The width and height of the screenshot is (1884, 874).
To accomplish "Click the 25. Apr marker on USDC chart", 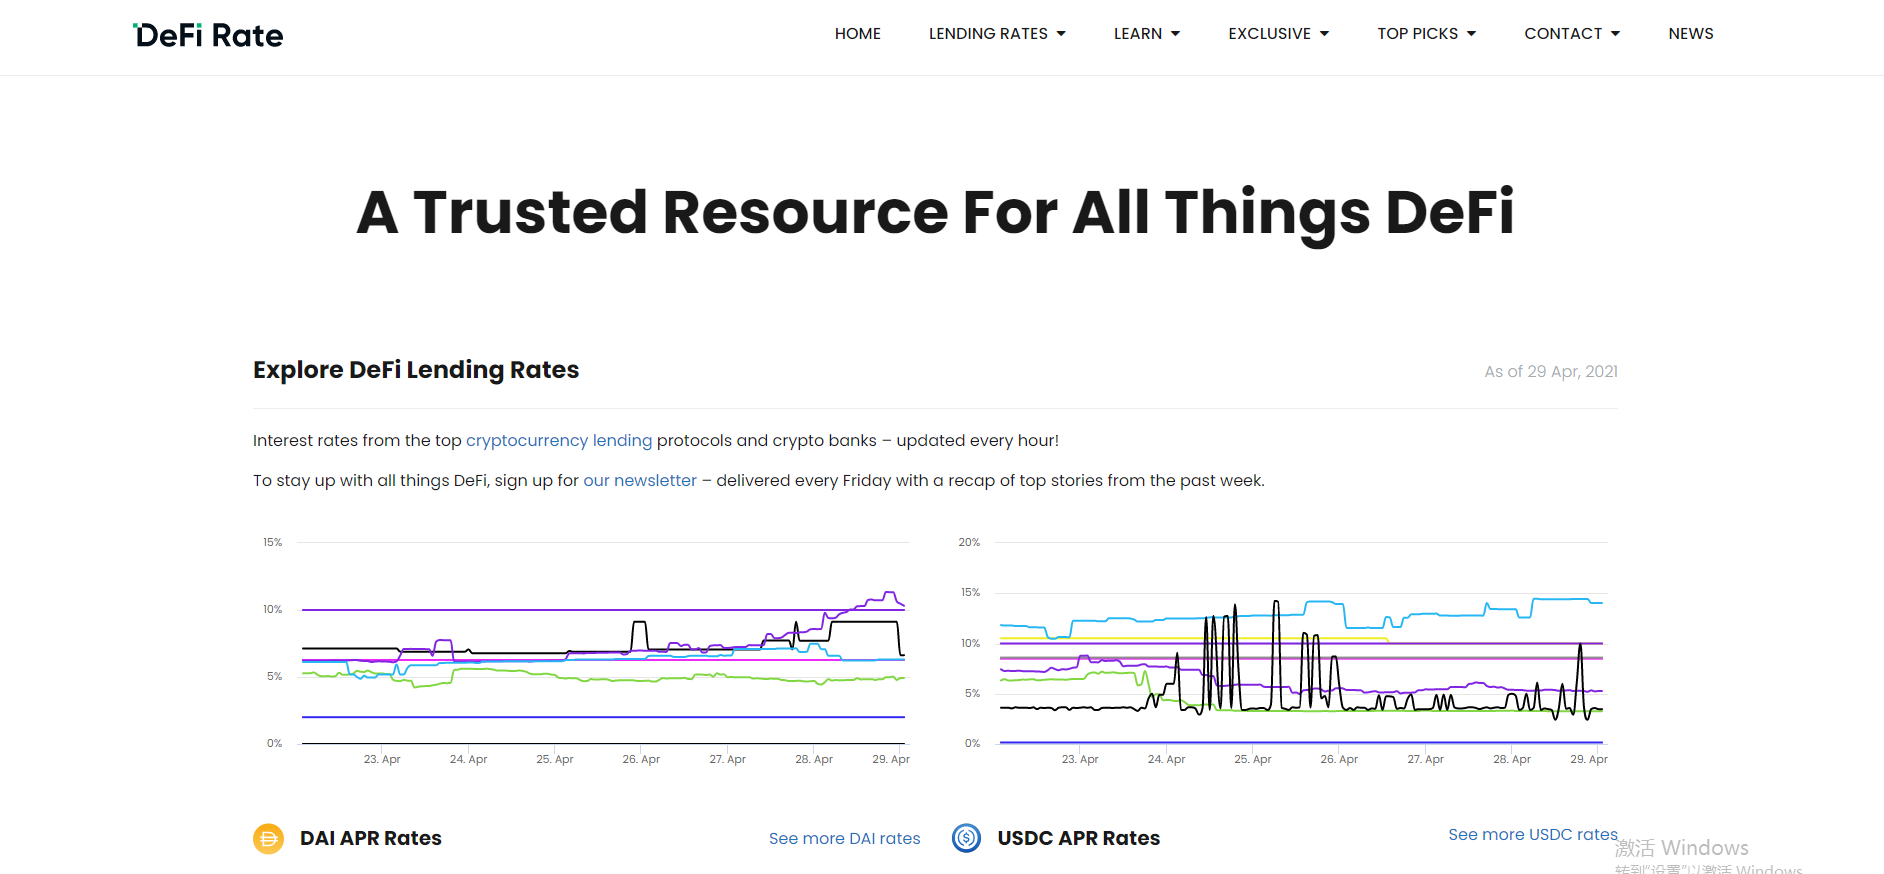I will tap(1252, 759).
